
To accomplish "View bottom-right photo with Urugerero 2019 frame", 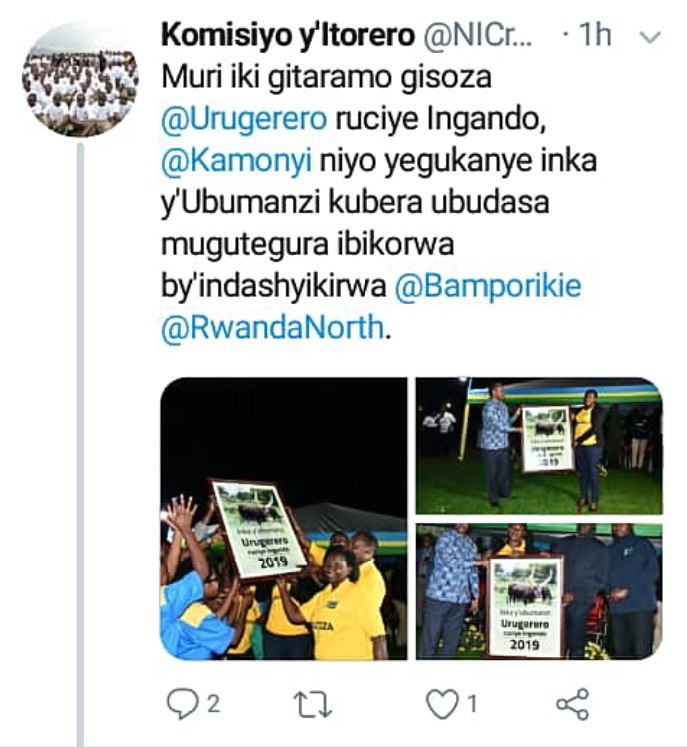I will coord(539,592).
